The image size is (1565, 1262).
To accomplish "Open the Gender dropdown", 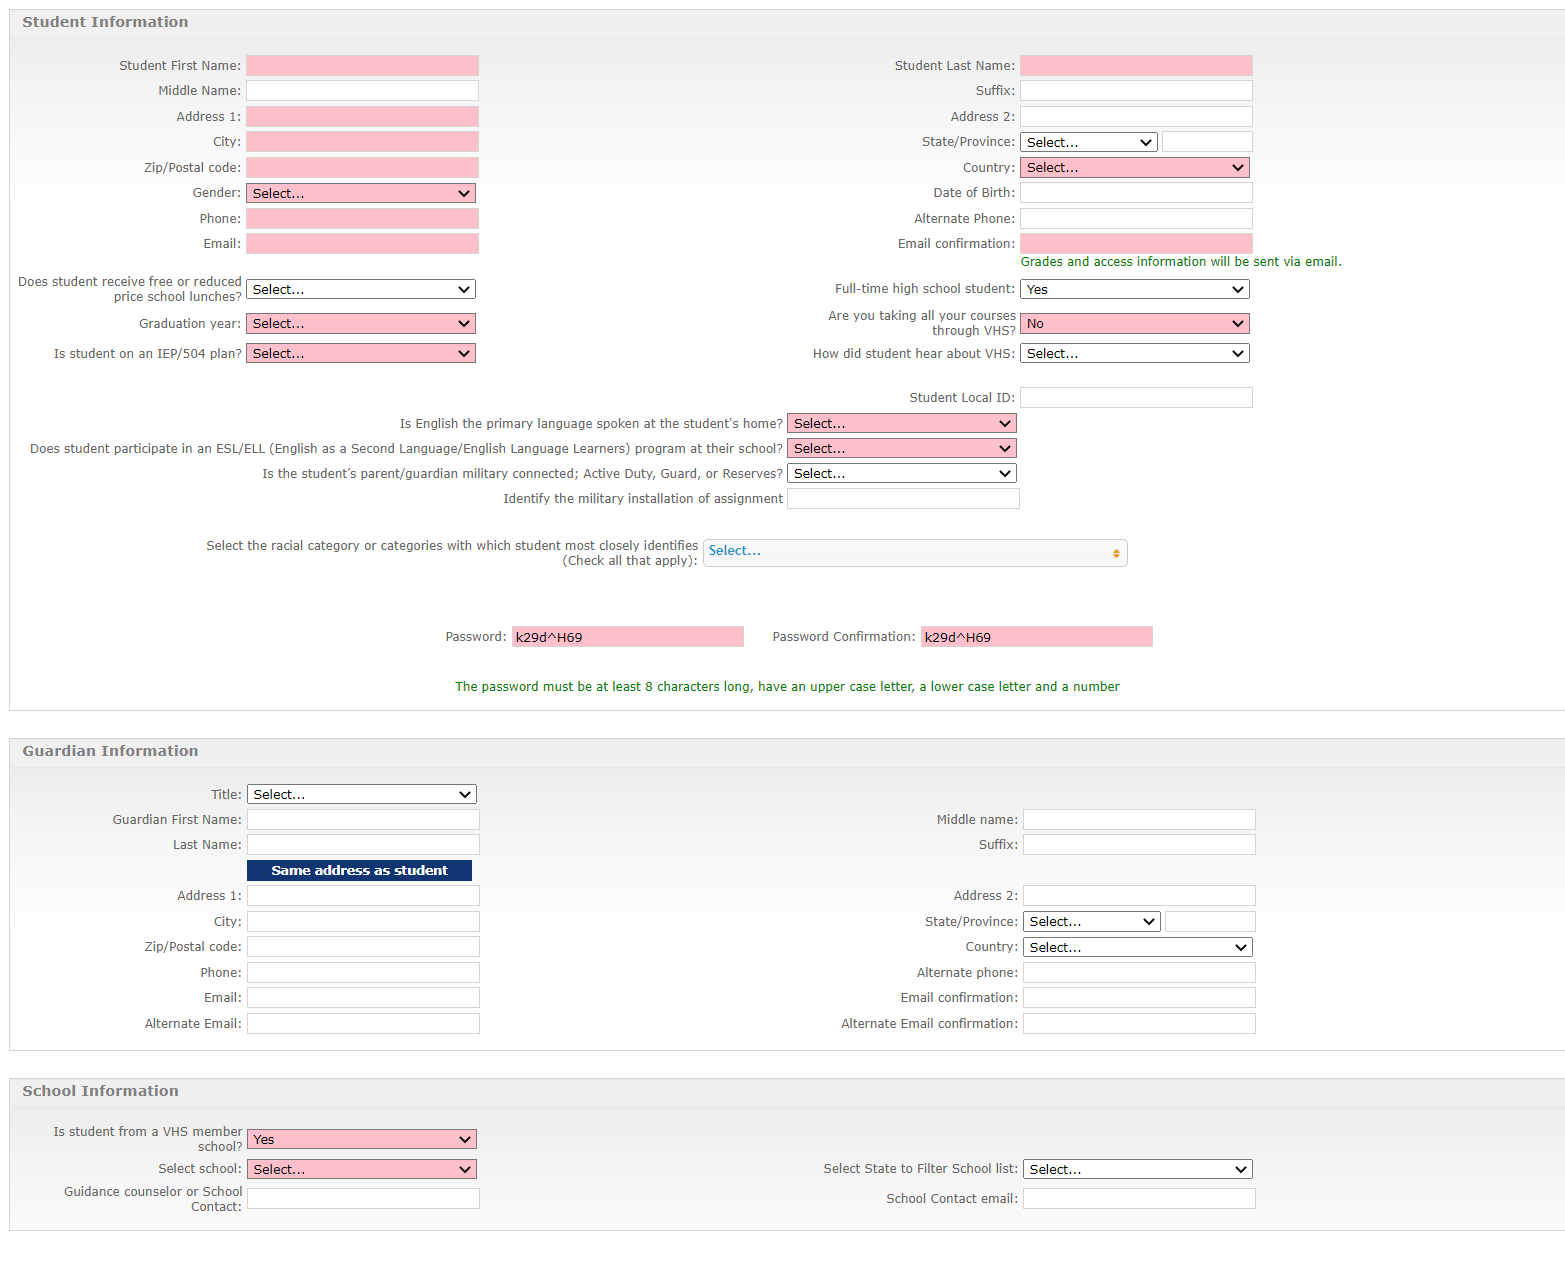I will (x=360, y=193).
